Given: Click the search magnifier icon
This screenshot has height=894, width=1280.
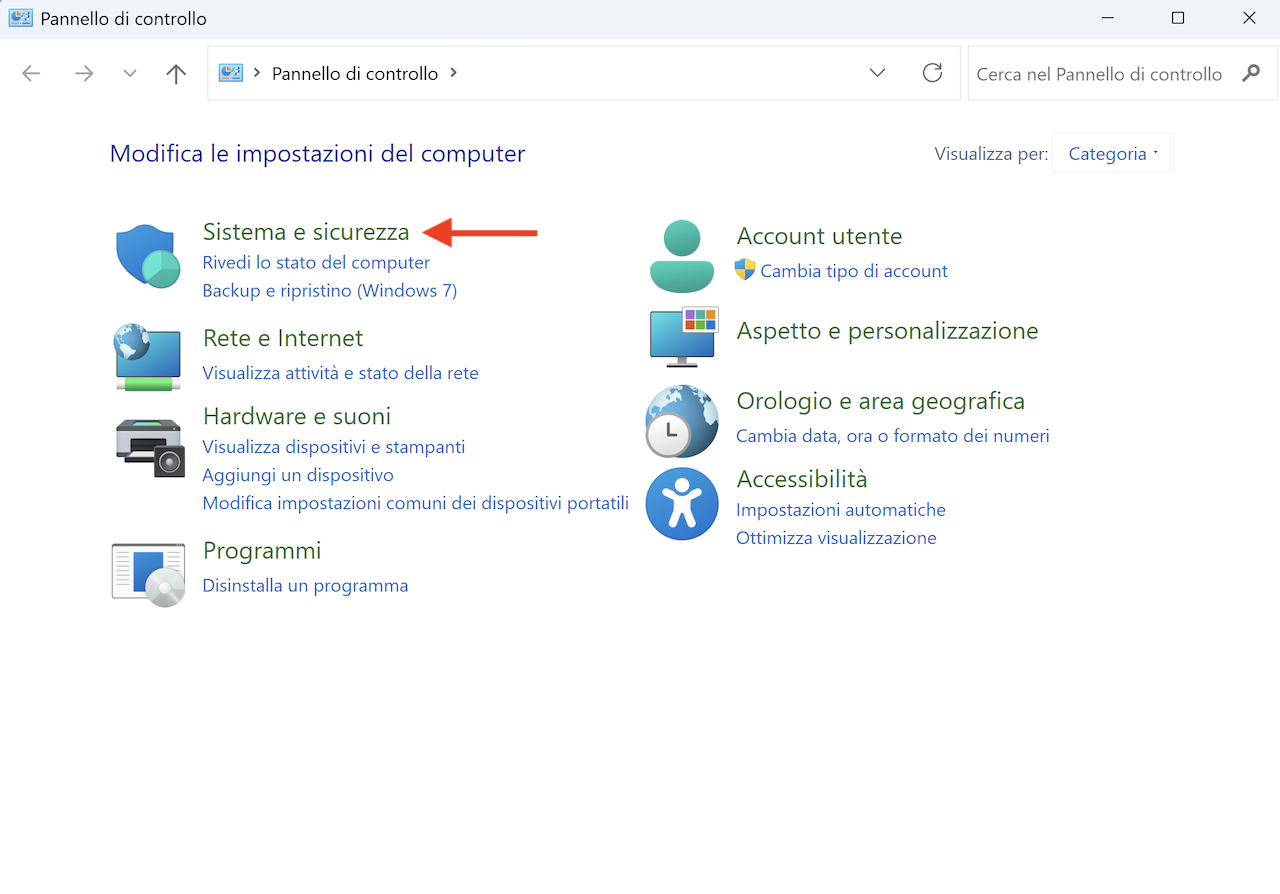Looking at the screenshot, I should pos(1251,73).
